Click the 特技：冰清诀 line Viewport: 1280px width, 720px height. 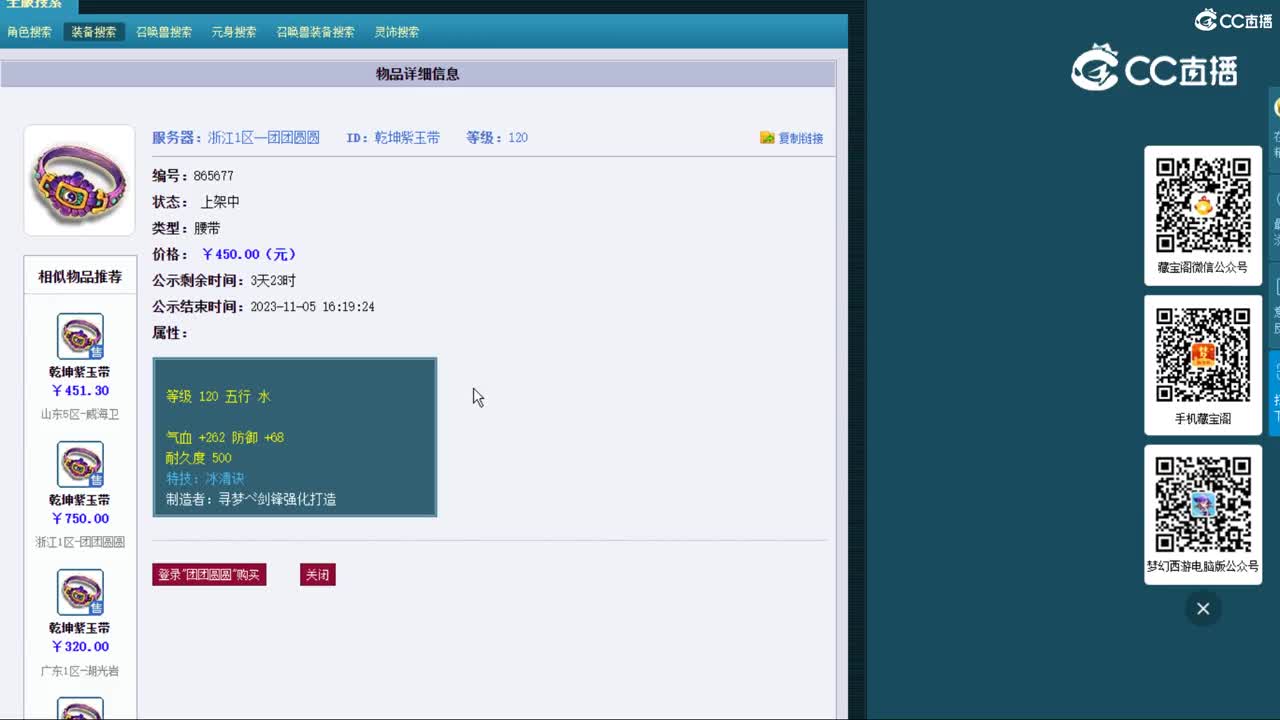pos(205,479)
